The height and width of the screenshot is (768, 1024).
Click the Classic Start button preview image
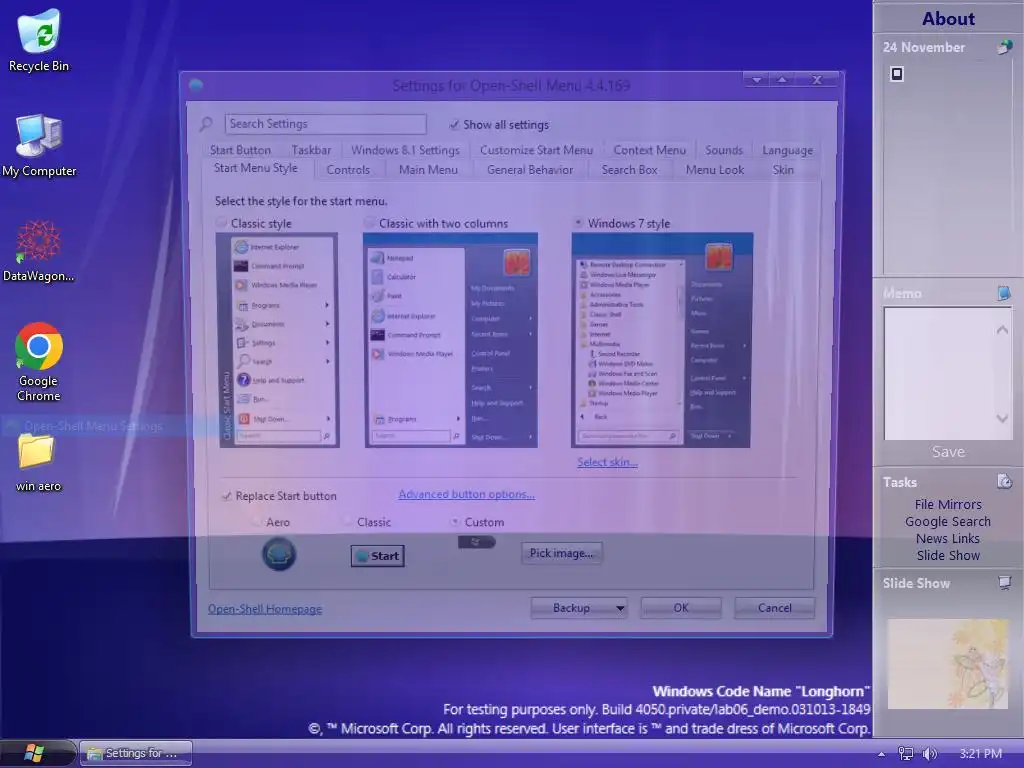click(x=377, y=556)
